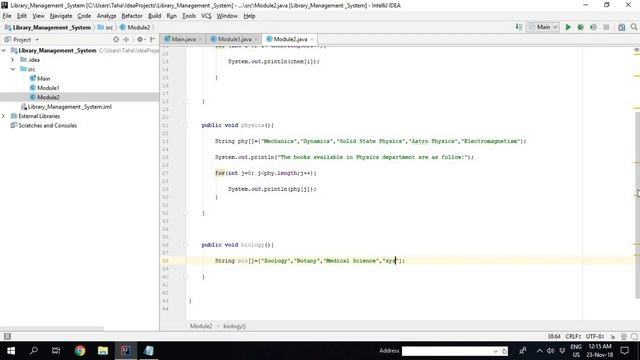Collapse the Library_Management_System root node
The height and width of the screenshot is (360, 640).
tap(4, 51)
